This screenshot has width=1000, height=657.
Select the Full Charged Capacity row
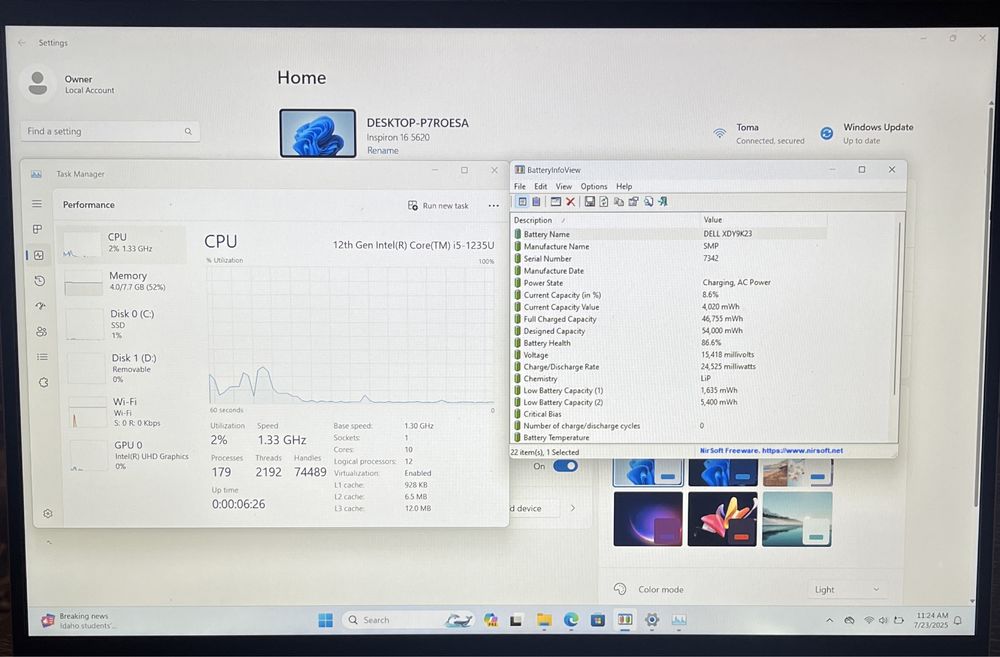[x=668, y=319]
